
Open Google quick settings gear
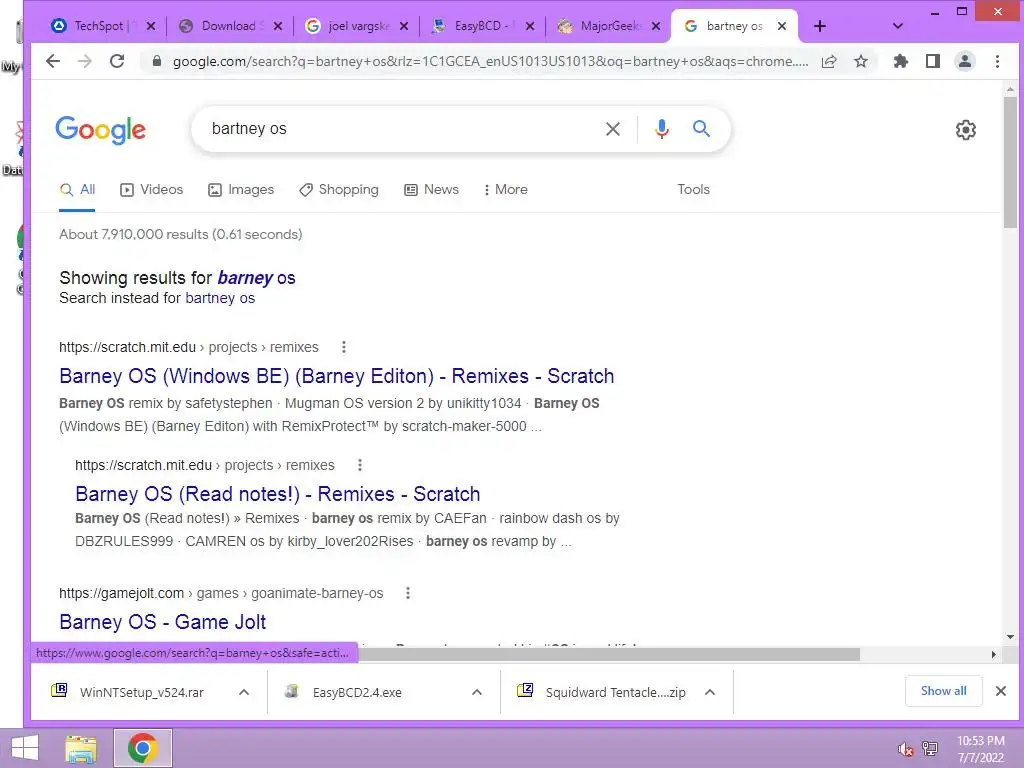[966, 129]
